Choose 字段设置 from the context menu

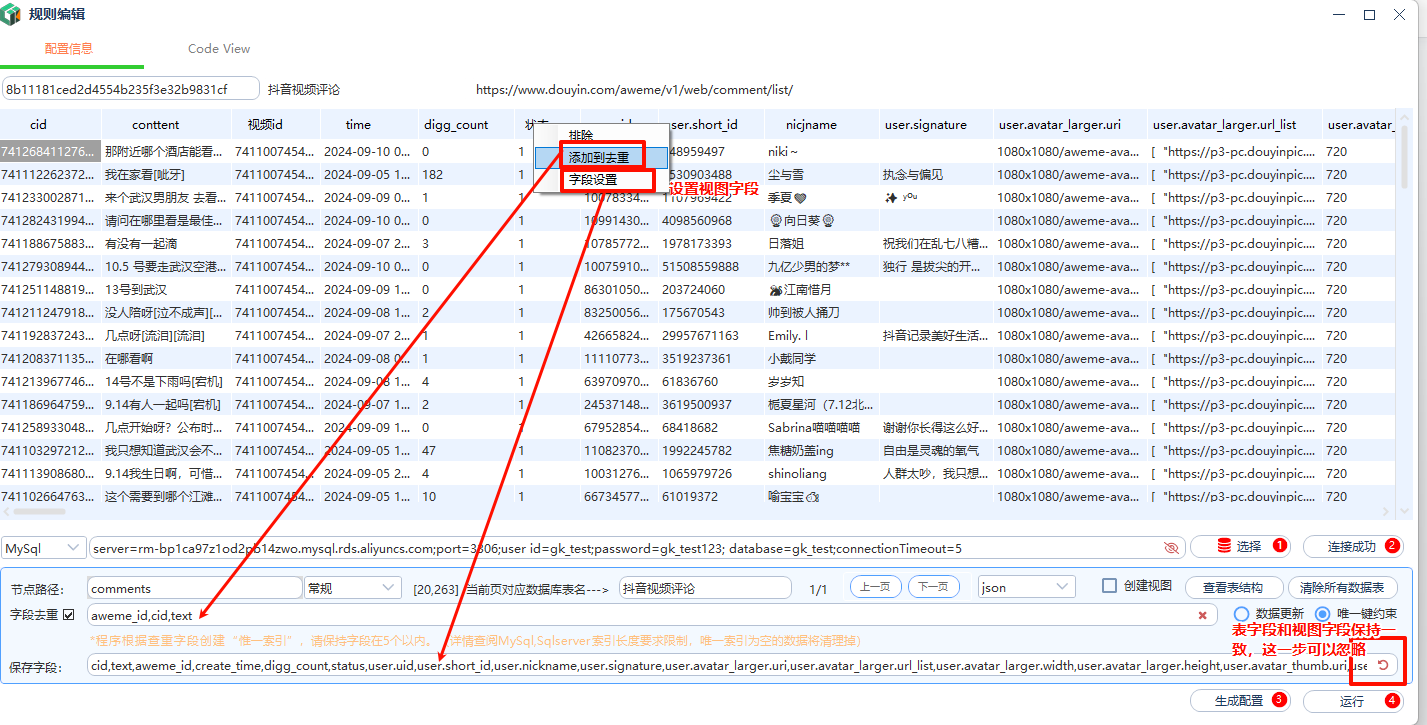pos(593,180)
